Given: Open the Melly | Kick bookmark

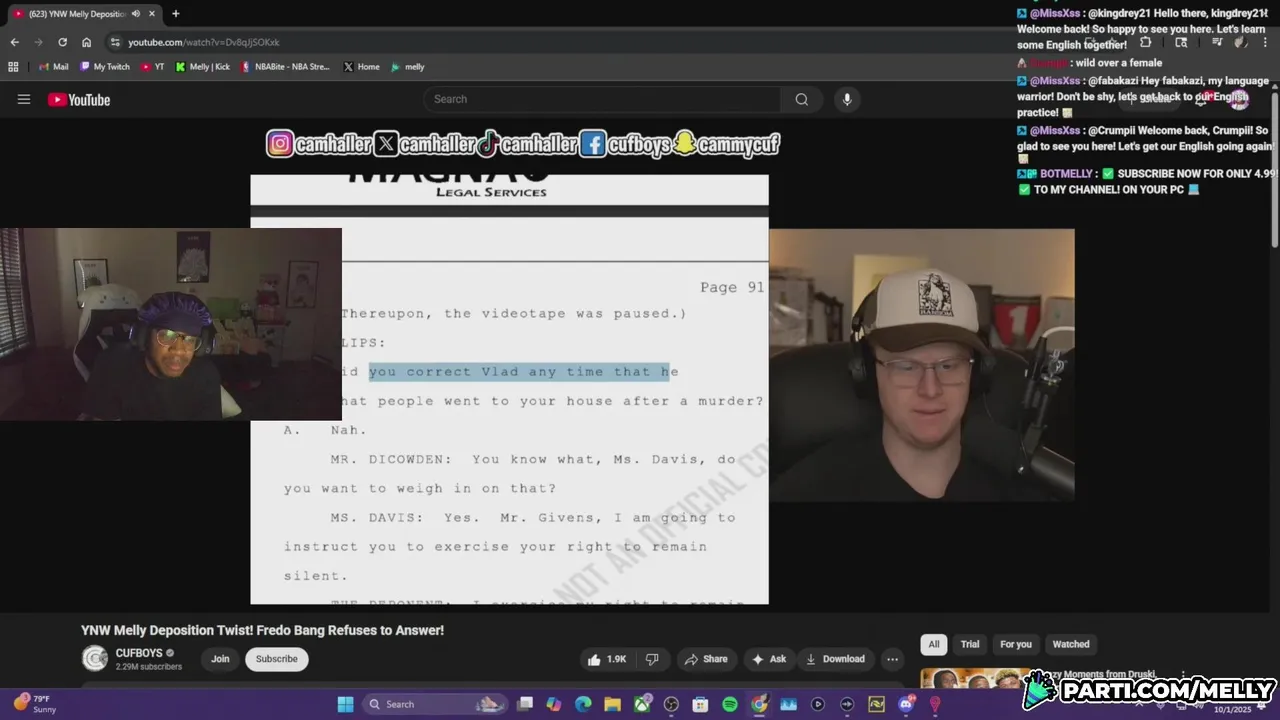Looking at the screenshot, I should tap(203, 67).
